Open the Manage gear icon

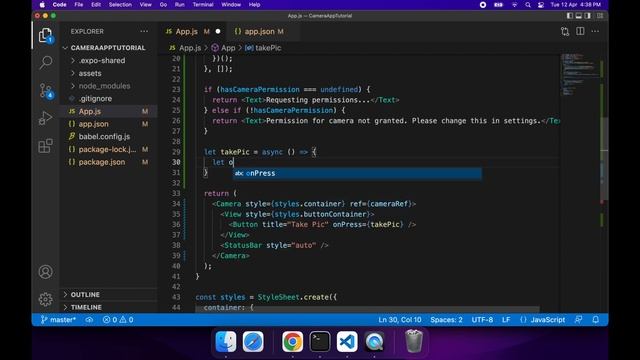point(45,299)
